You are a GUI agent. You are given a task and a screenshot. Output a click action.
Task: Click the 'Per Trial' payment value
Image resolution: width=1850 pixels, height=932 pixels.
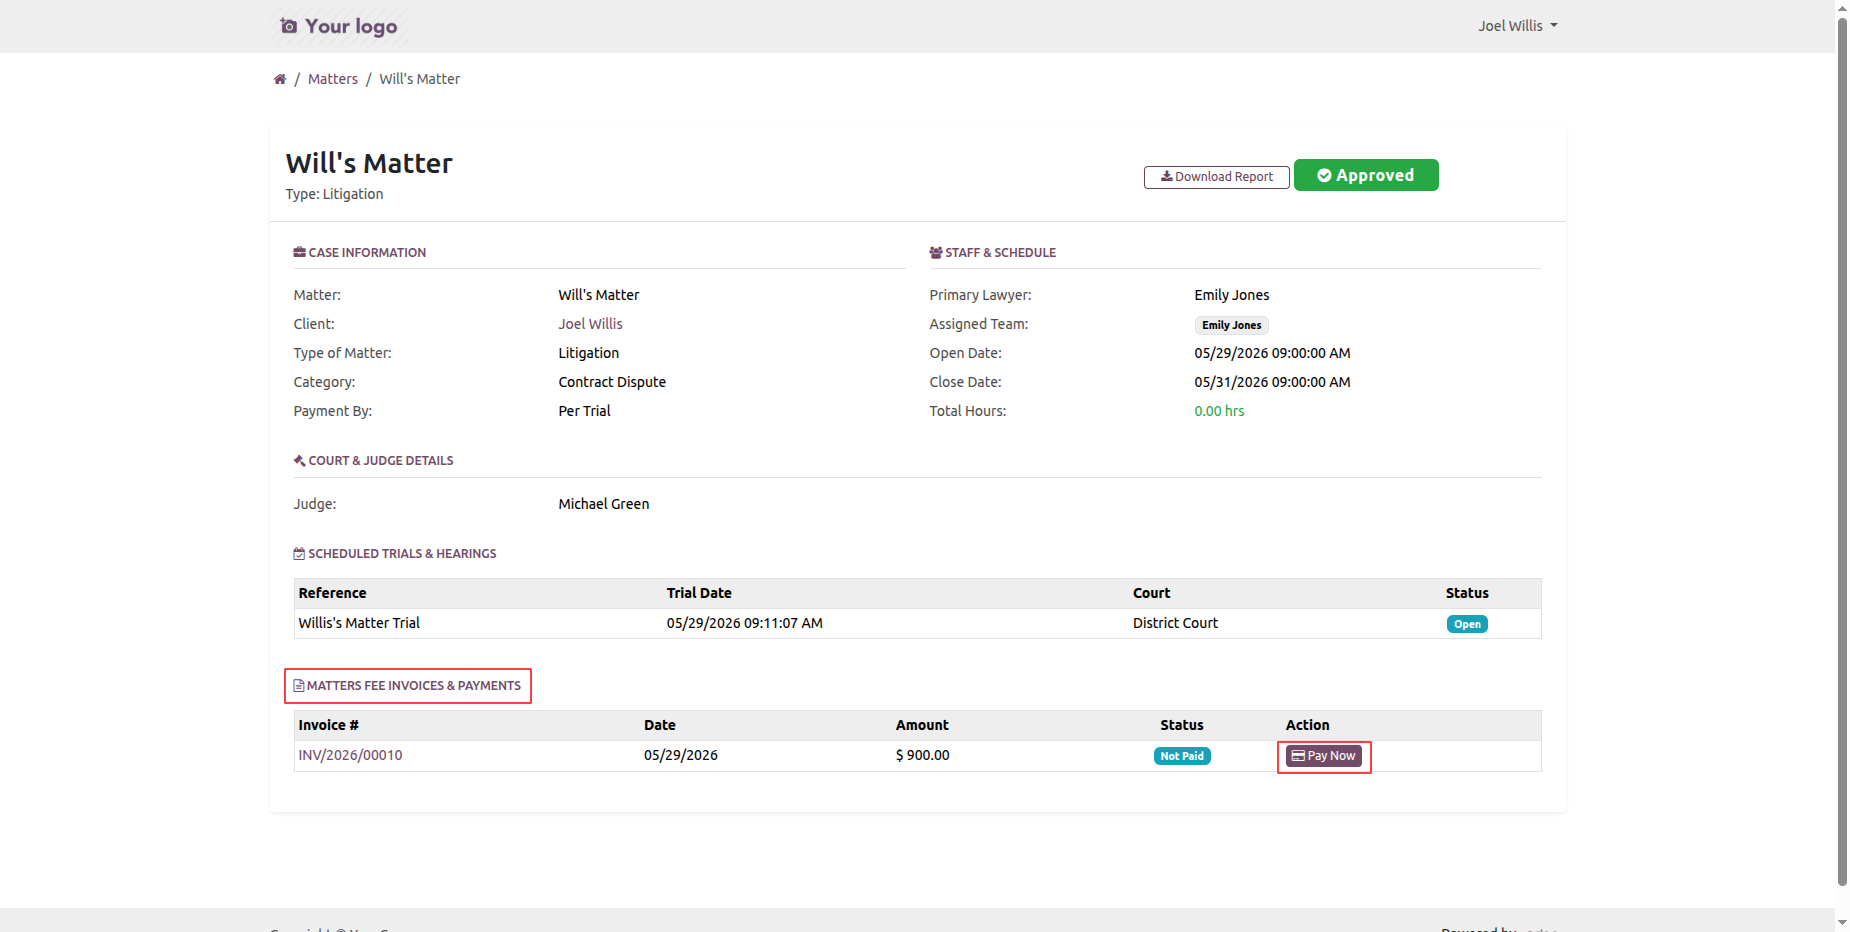pos(584,411)
